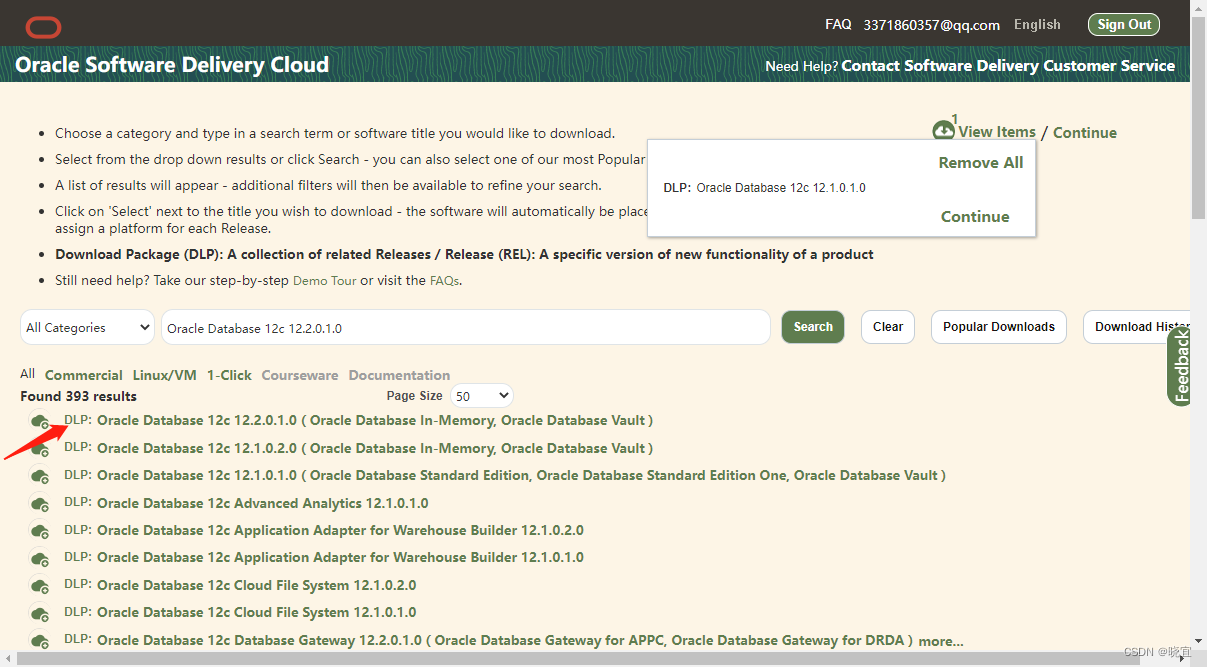Change language via English link
1207x667 pixels.
pos(1037,25)
